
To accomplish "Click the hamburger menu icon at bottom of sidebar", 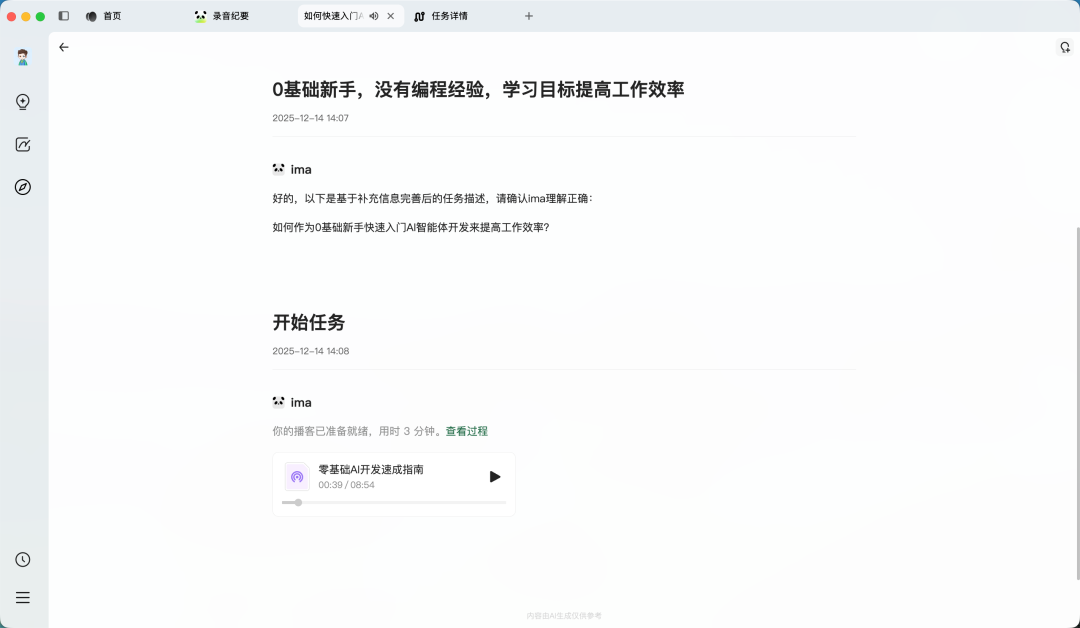I will 22,597.
